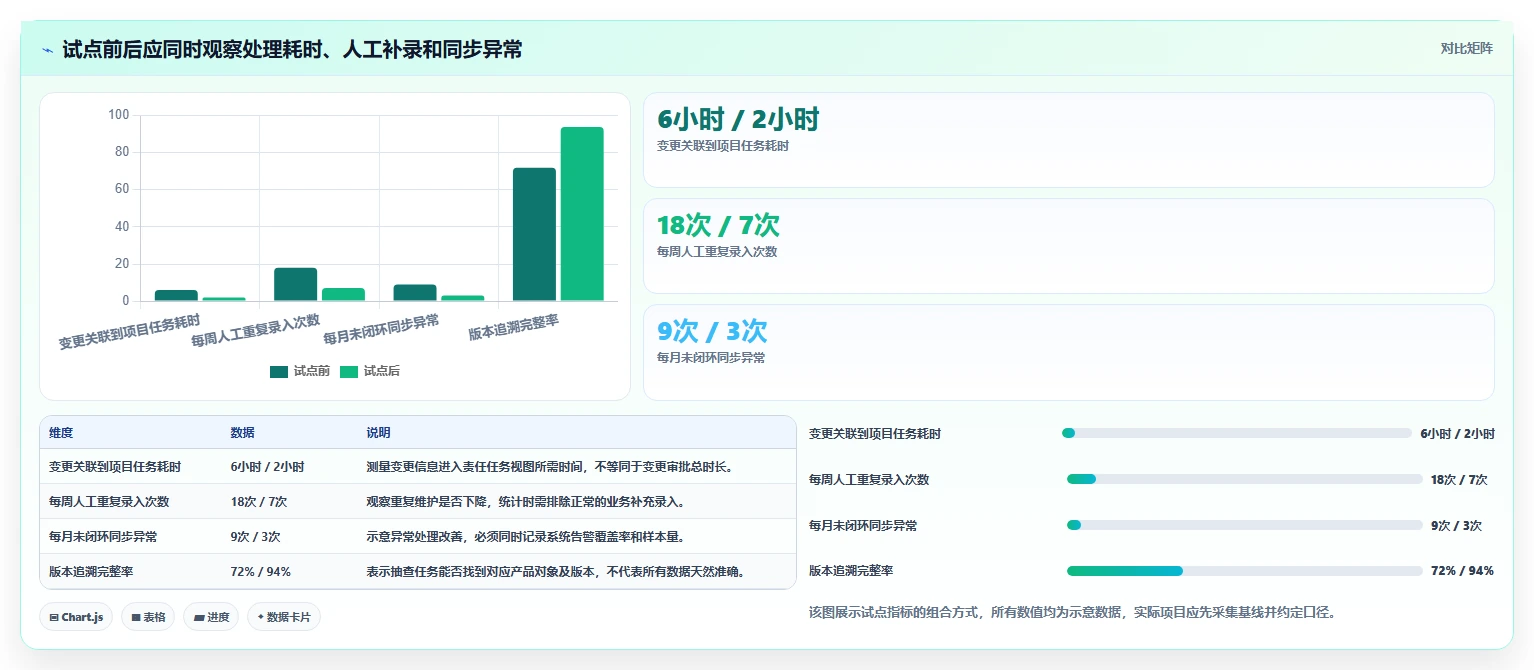Screen dimensions: 1534x670
Task: Click the explanation text starting 测量变更信息
Action: [550, 467]
